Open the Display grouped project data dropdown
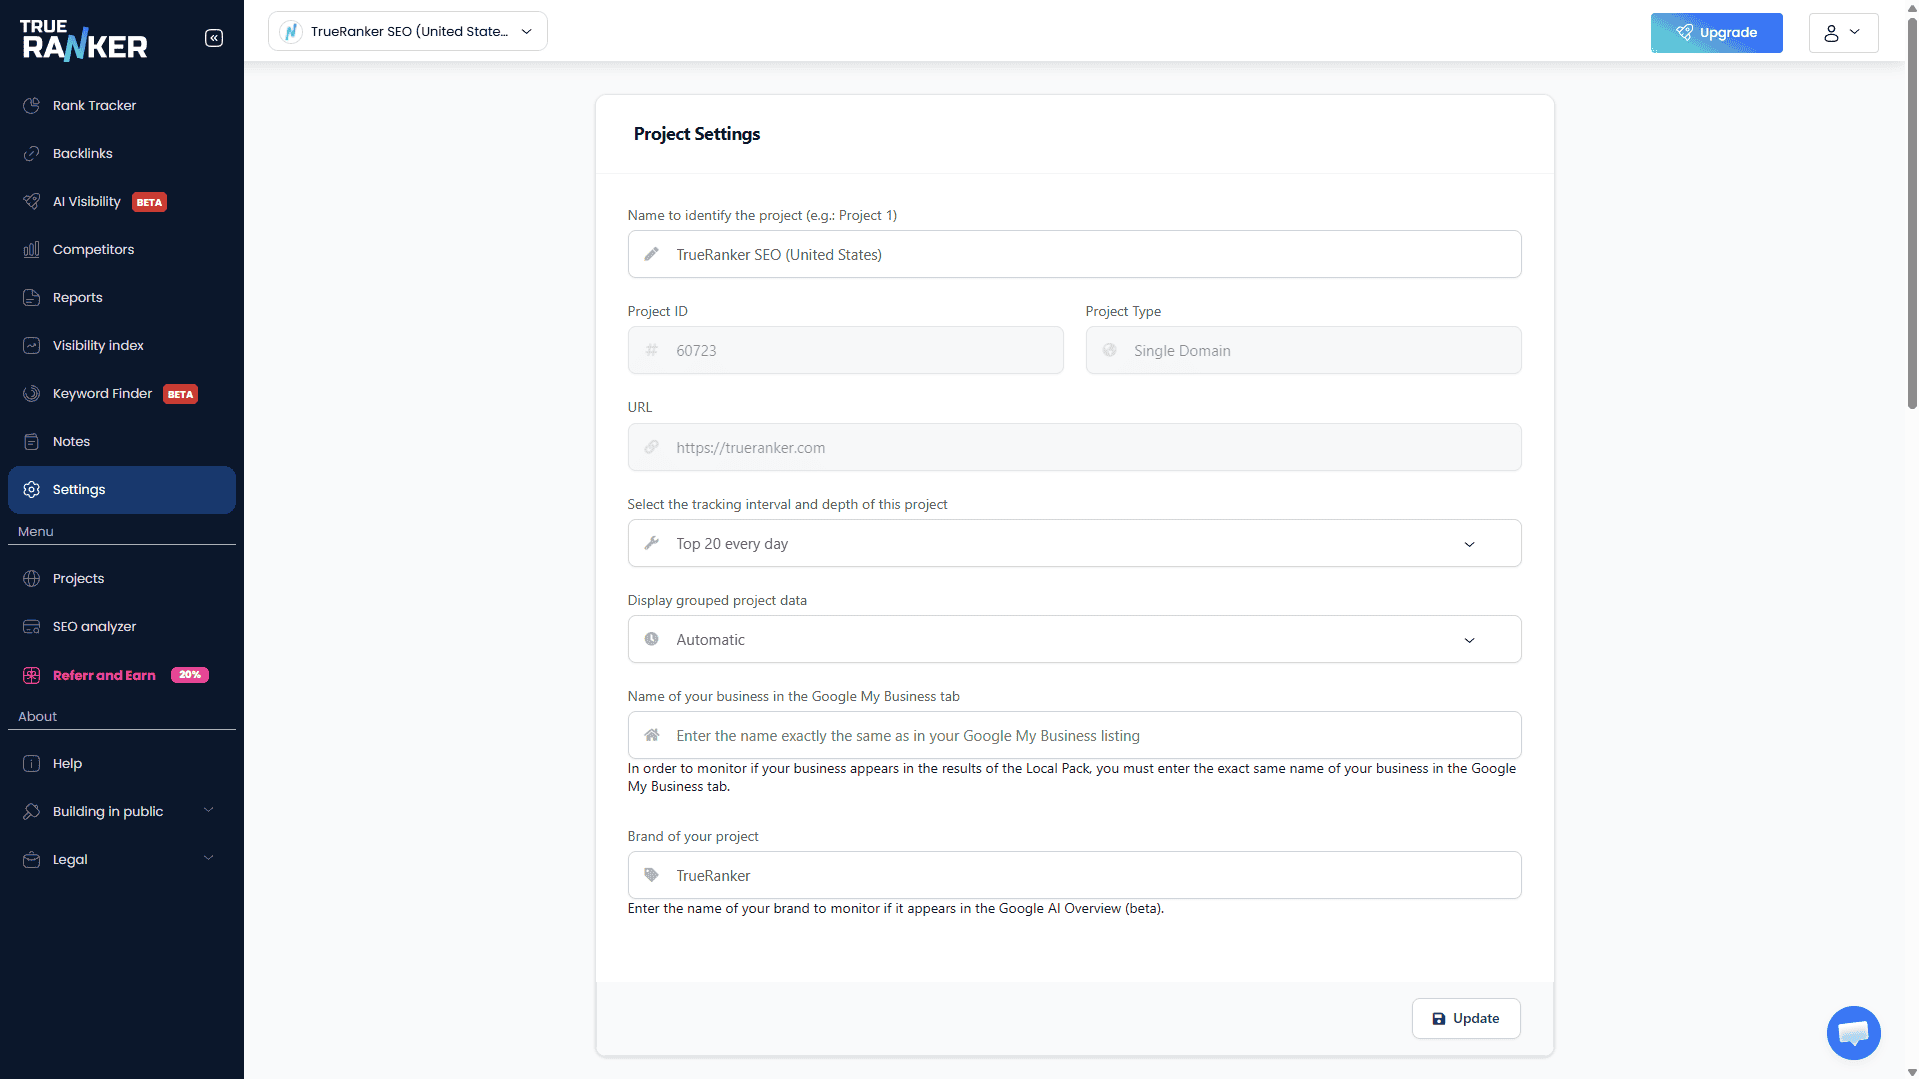 tap(1074, 640)
